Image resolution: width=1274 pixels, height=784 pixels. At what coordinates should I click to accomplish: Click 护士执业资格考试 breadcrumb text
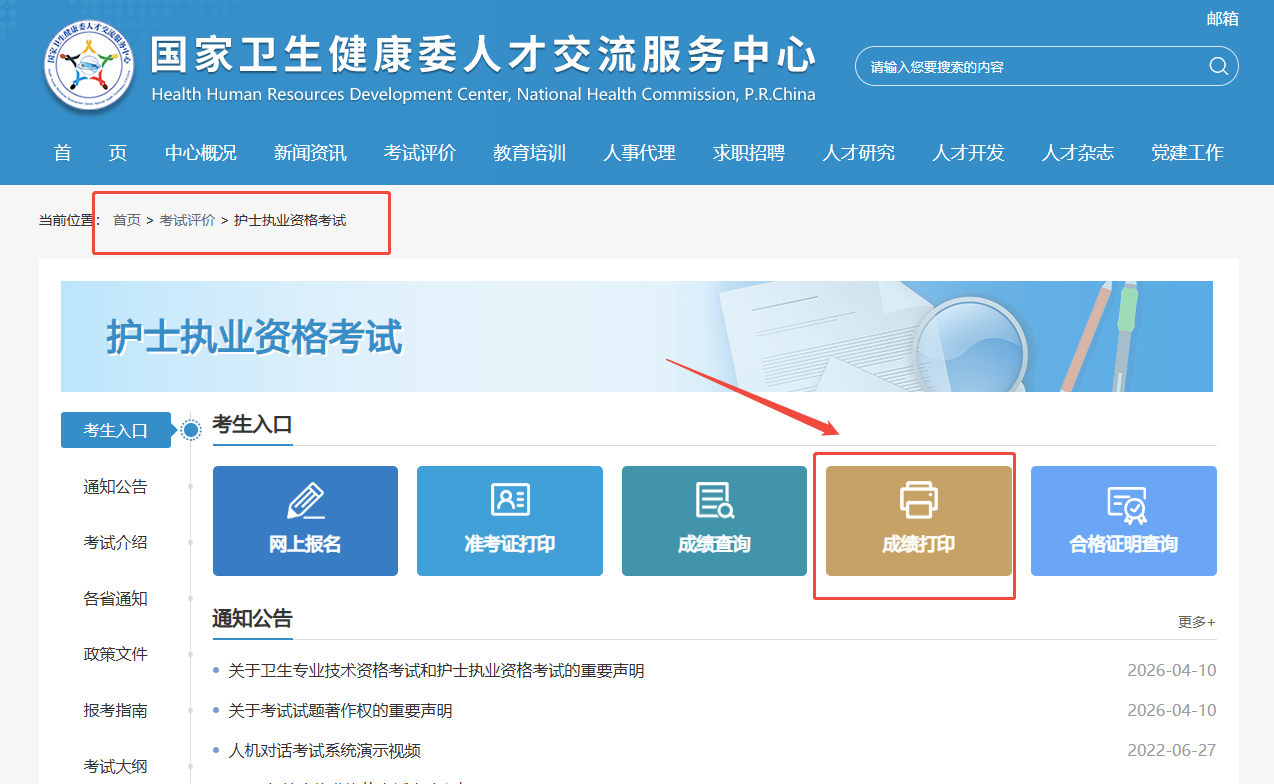point(290,220)
